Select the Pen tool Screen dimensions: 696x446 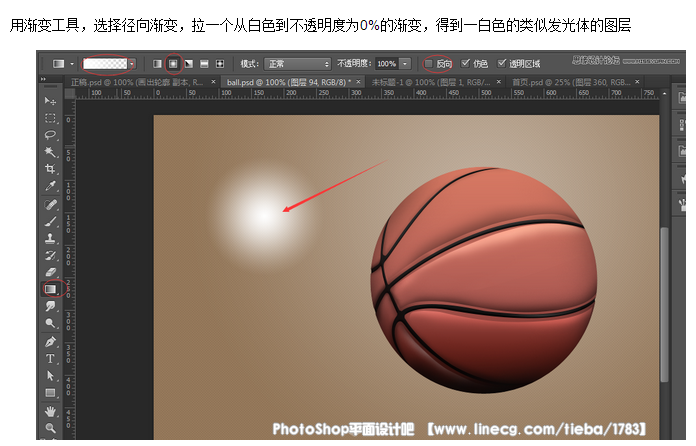tap(50, 342)
